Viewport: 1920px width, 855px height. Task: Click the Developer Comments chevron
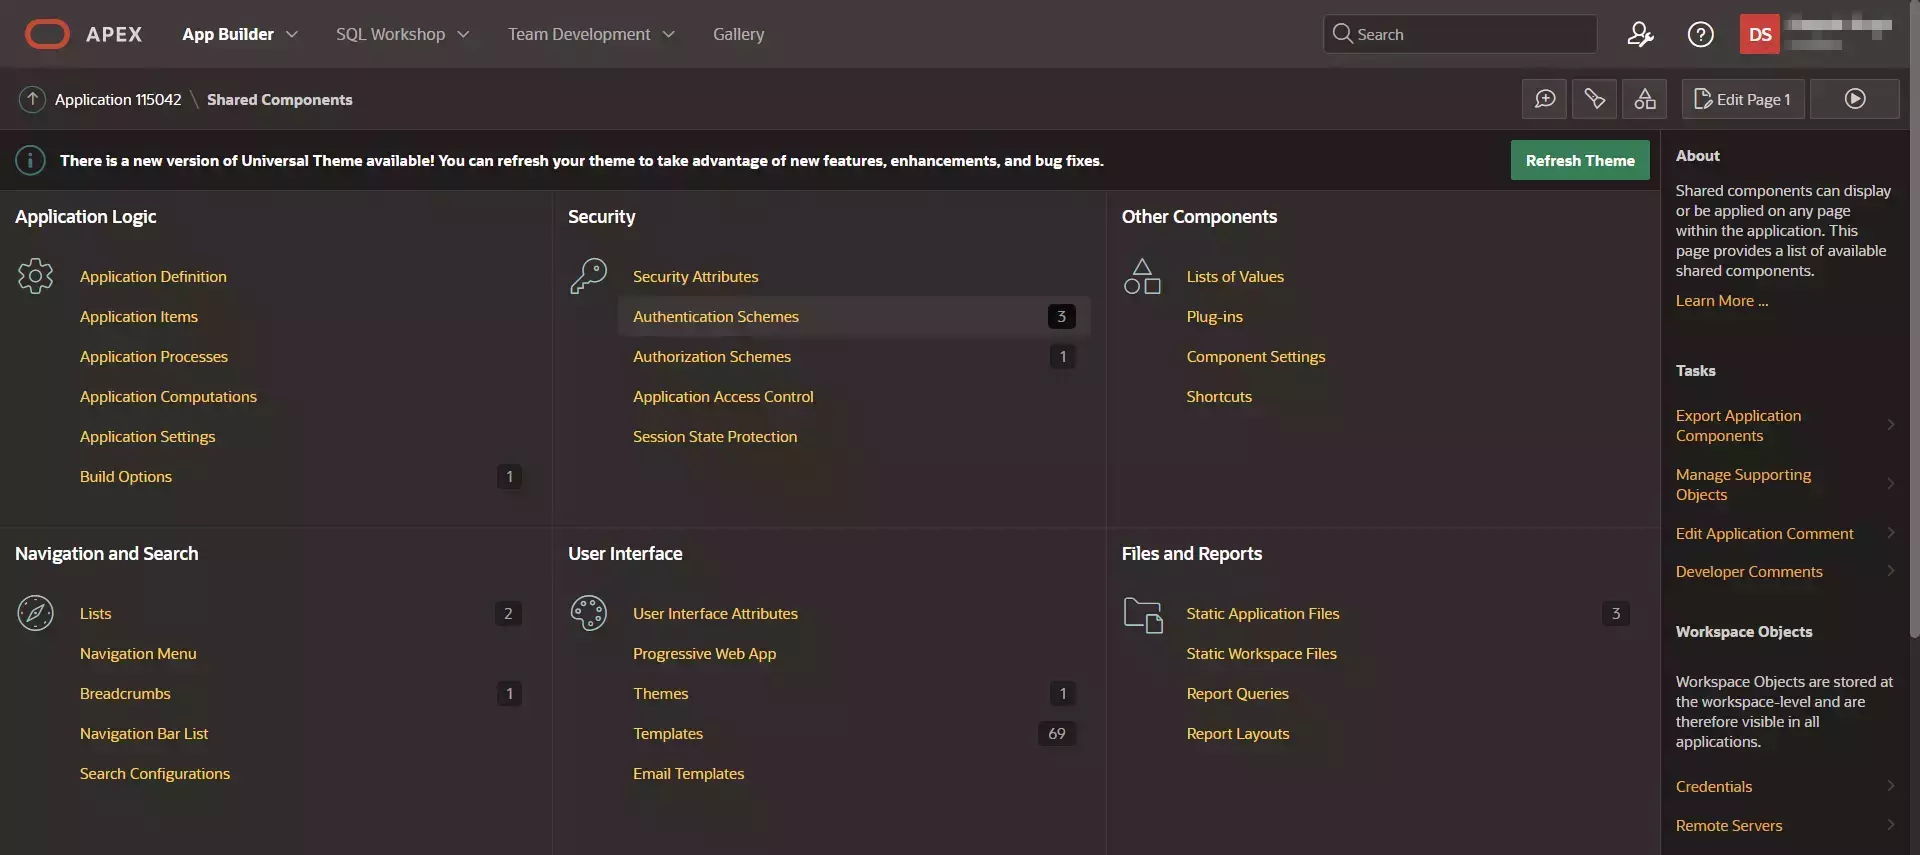1890,571
